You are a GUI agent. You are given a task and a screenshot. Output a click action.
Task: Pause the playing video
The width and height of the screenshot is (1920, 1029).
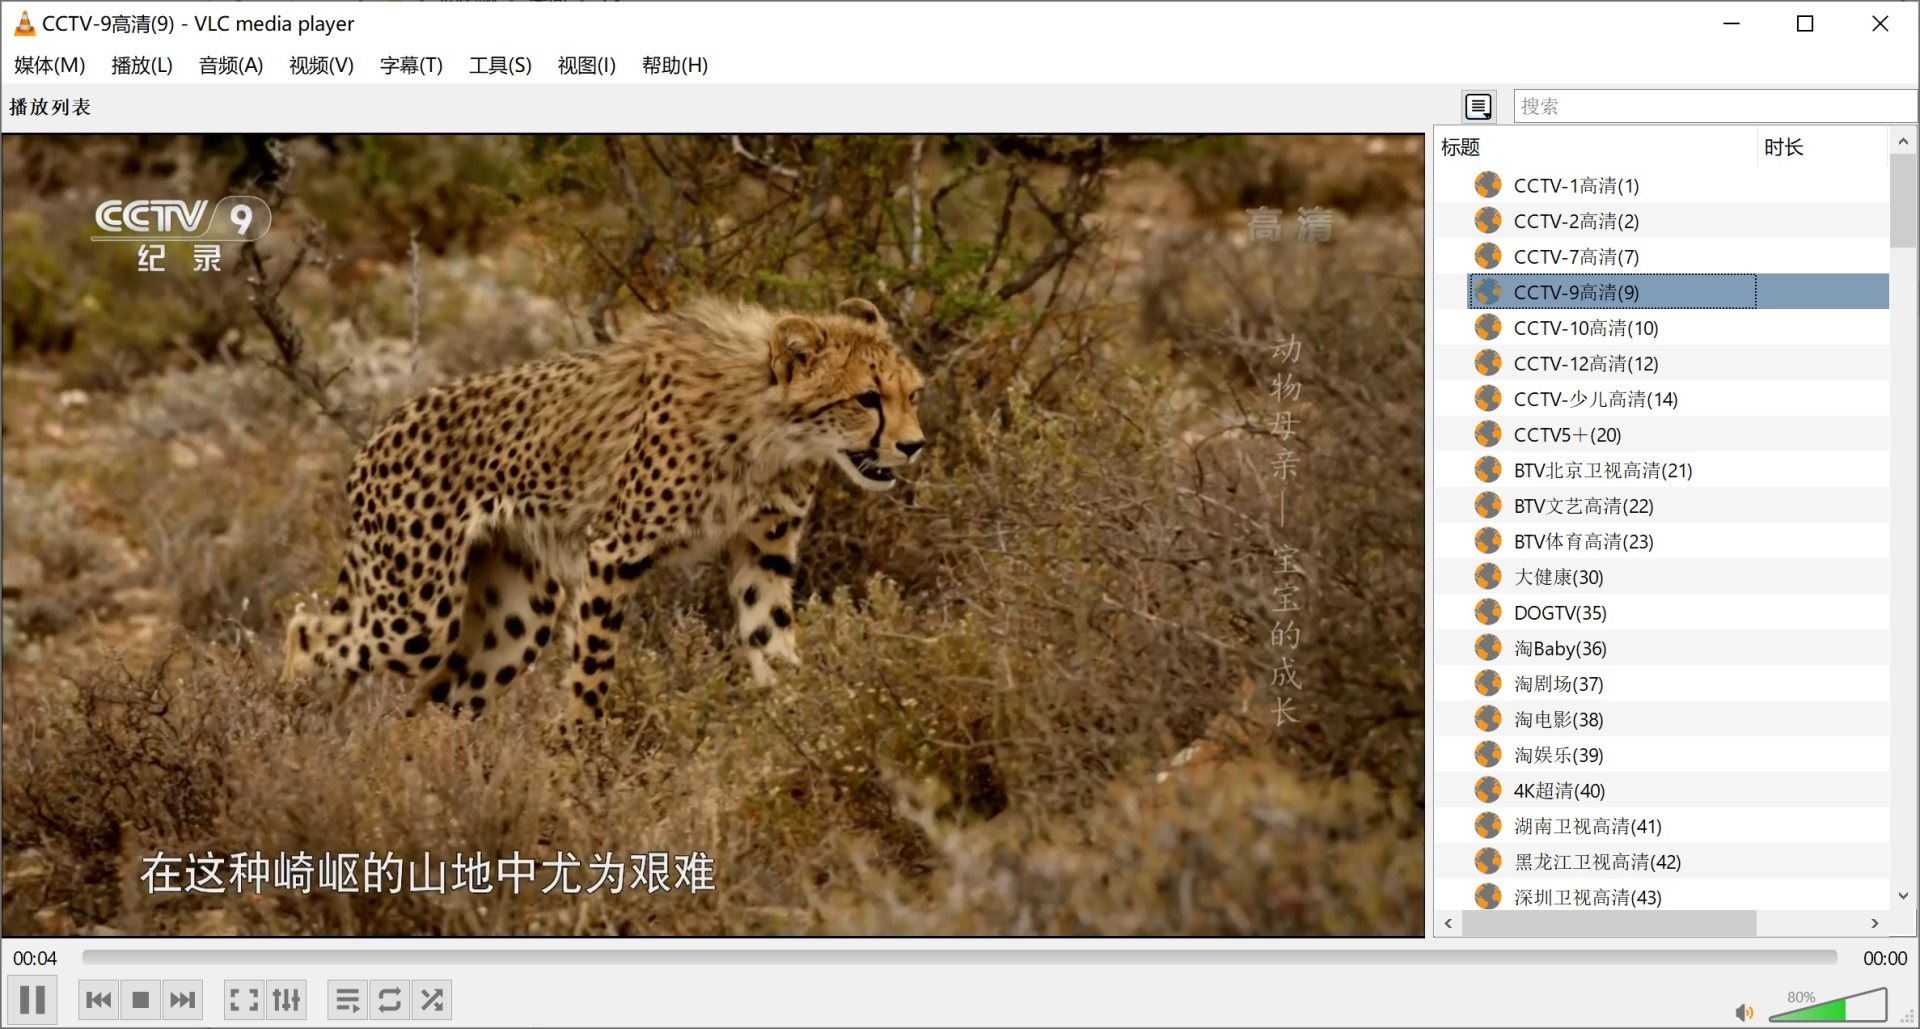[32, 999]
